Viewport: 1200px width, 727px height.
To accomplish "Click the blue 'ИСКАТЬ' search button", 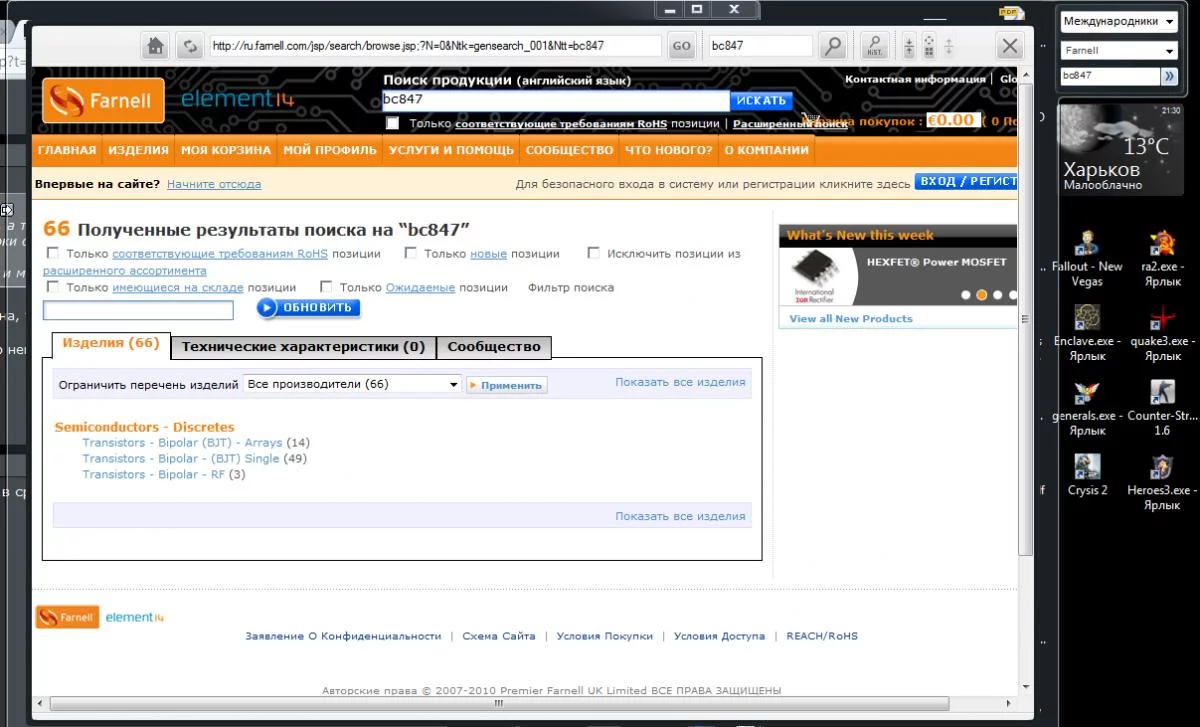I will point(761,101).
